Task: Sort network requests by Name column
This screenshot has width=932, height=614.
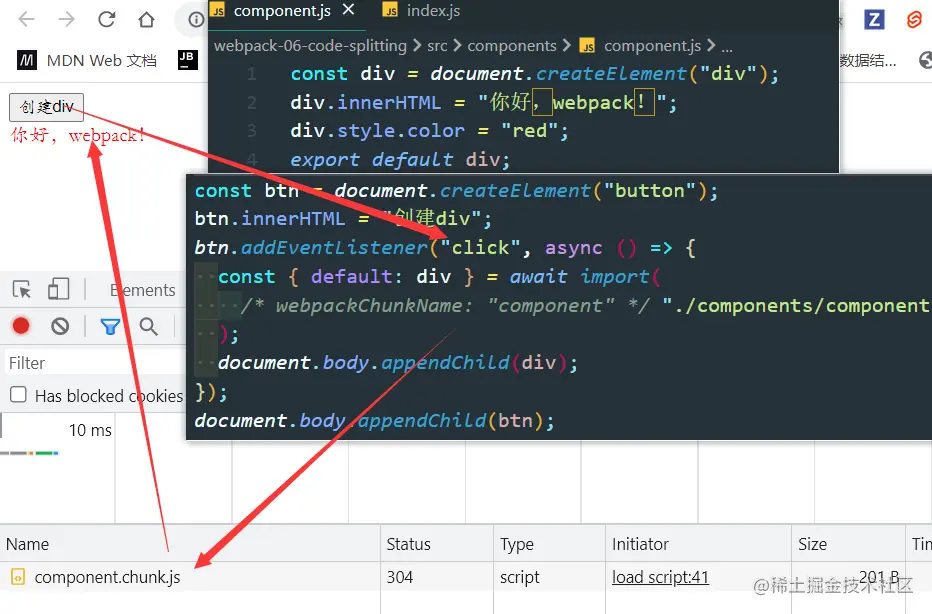Action: click(x=190, y=544)
